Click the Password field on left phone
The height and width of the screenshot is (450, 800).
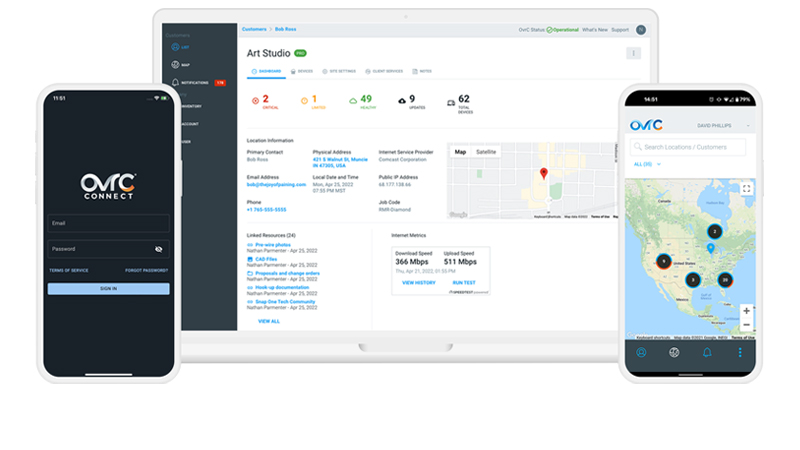click(109, 249)
